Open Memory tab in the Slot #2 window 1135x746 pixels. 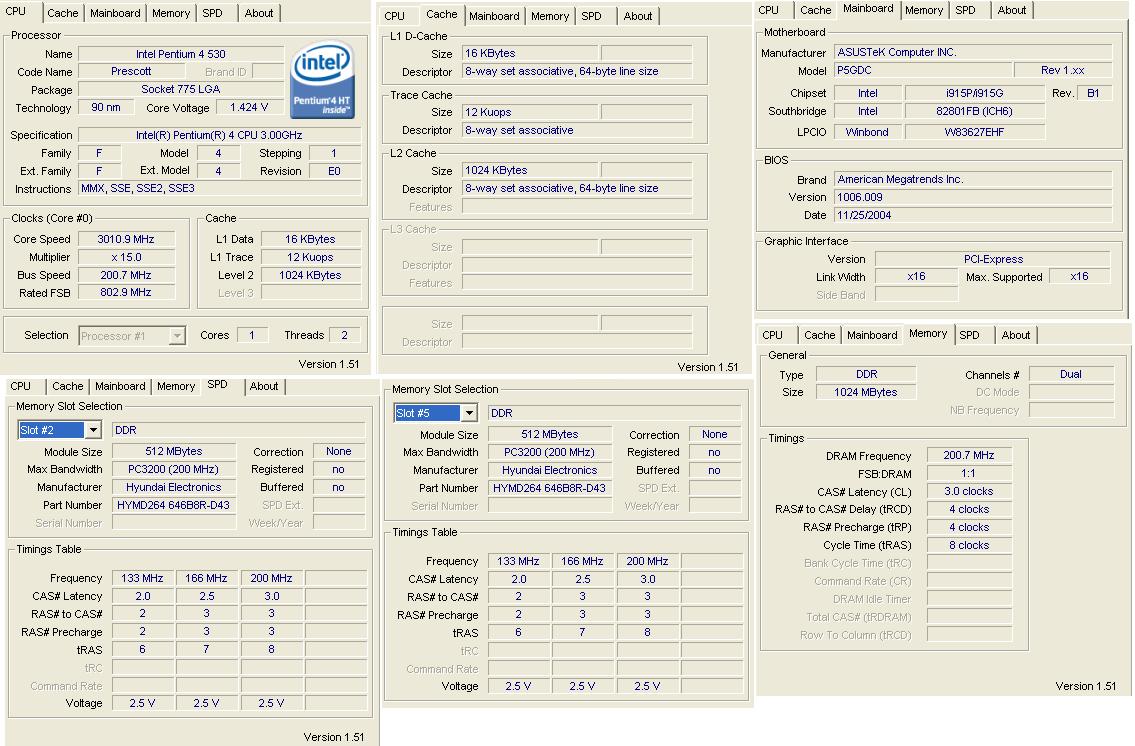(x=176, y=386)
